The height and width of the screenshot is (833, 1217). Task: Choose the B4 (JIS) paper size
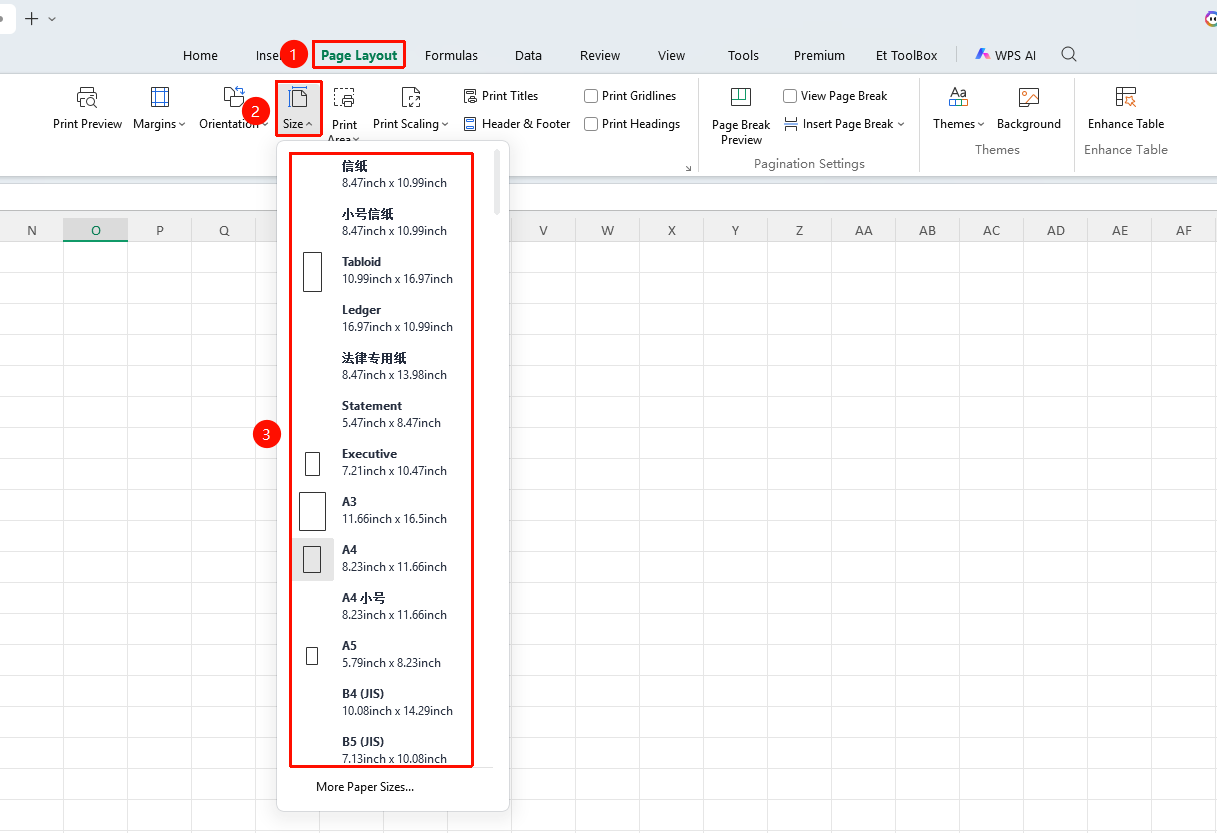(x=382, y=702)
